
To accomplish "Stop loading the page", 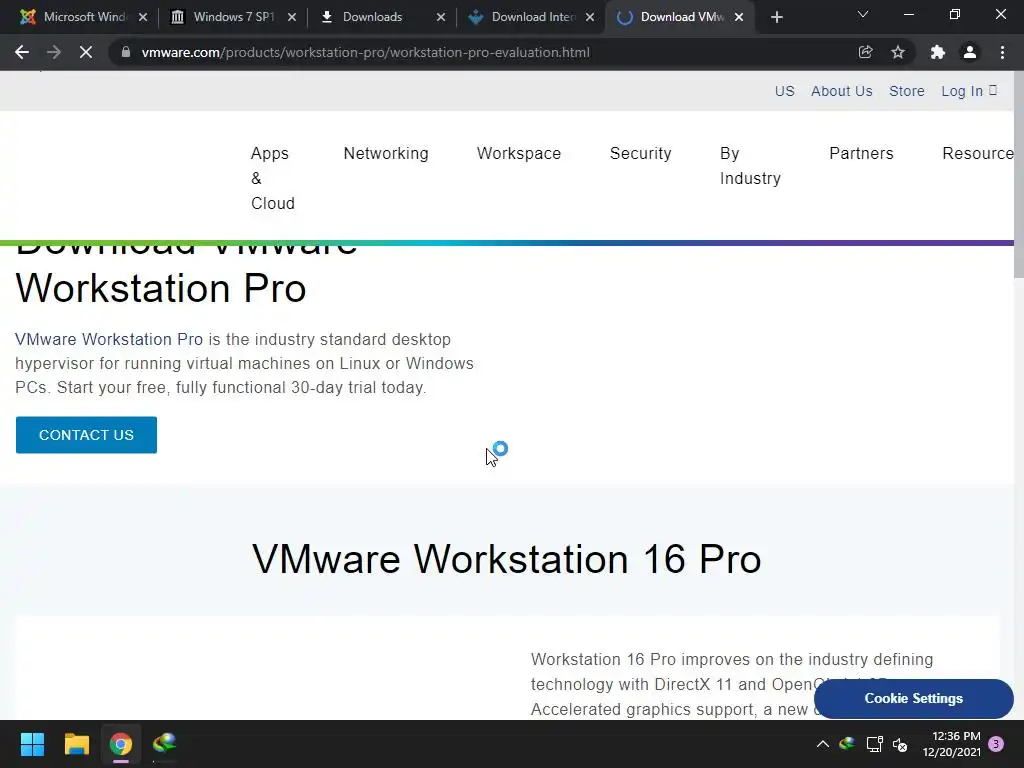I will point(86,52).
